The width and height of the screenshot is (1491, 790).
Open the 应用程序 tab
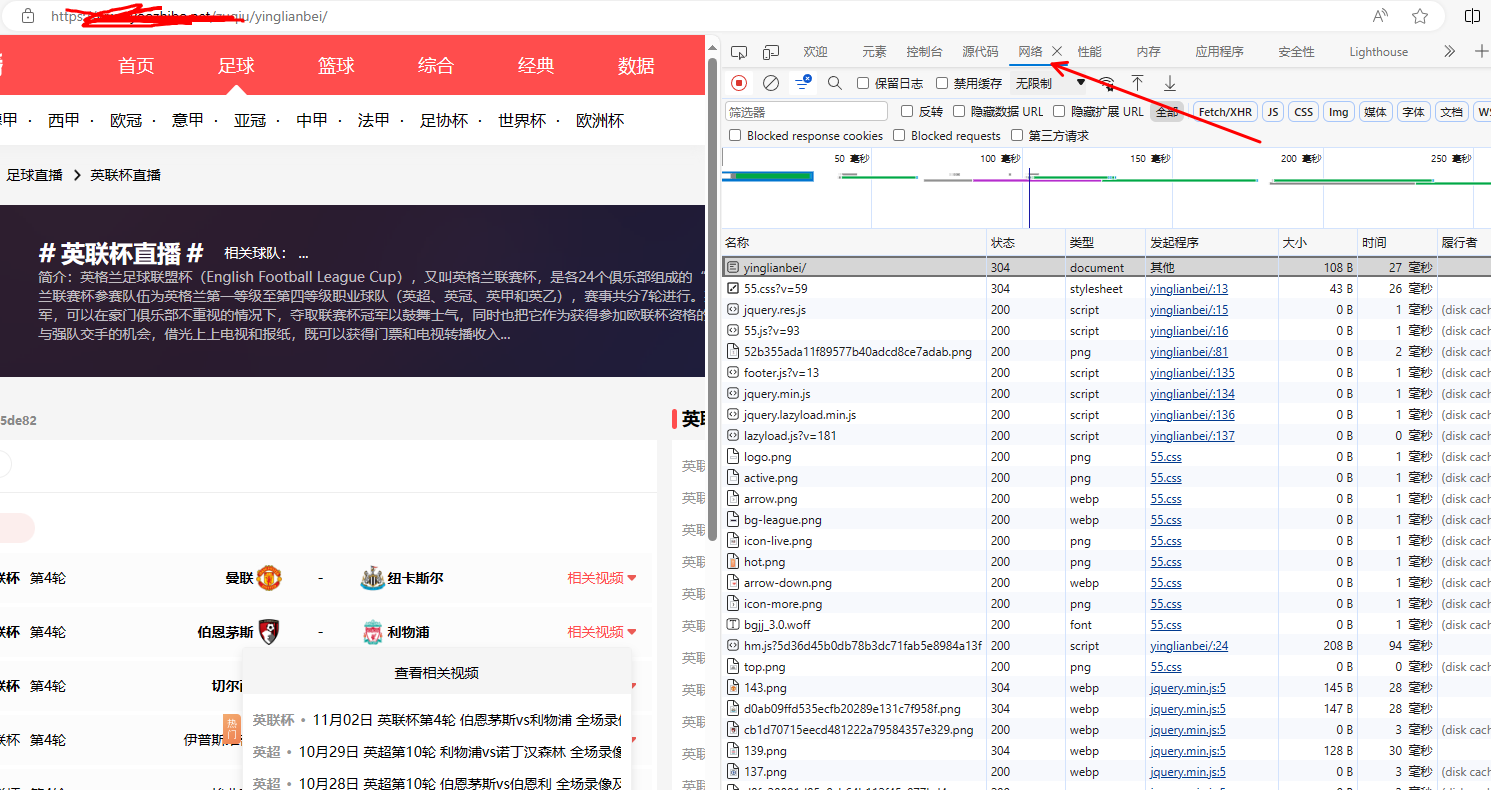coord(1219,52)
